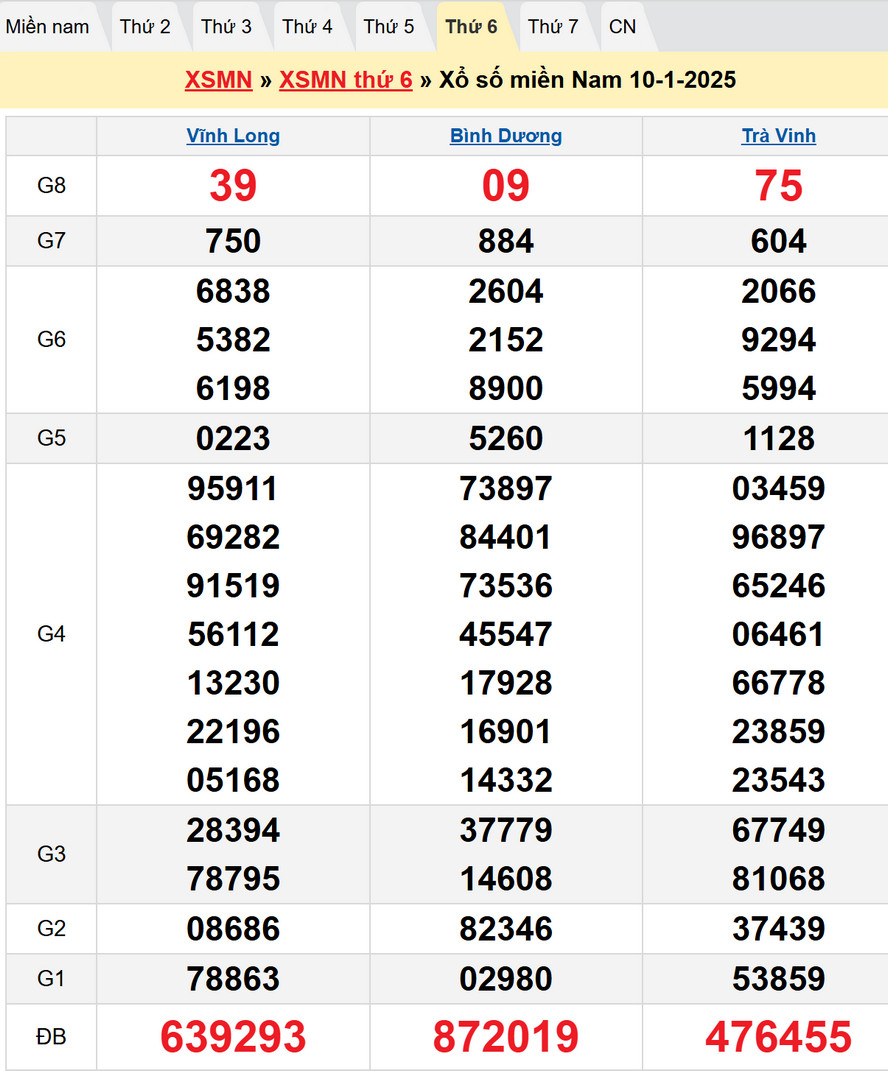888x1071 pixels.
Task: Click the G8 number 39 for Vĩnh Long
Action: (233, 186)
